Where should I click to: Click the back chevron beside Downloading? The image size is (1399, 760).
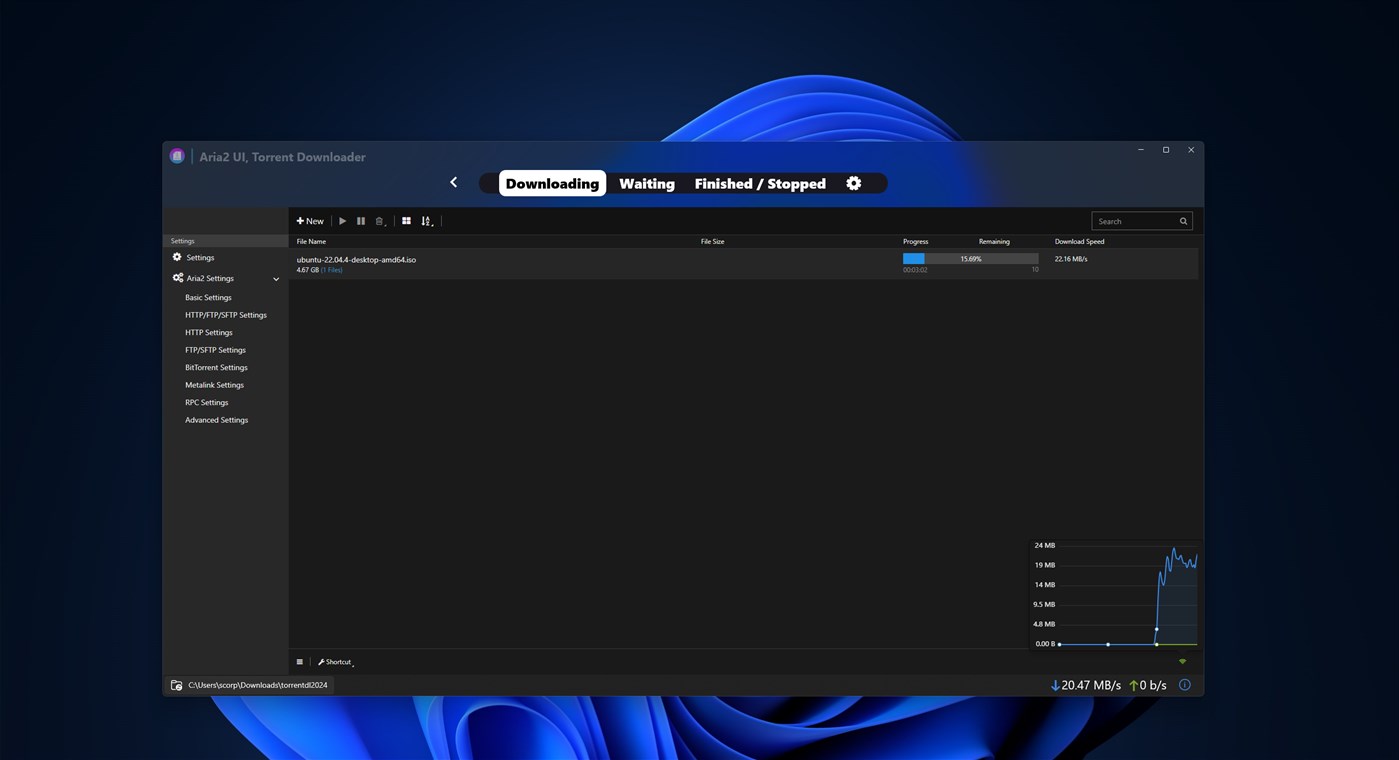453,182
